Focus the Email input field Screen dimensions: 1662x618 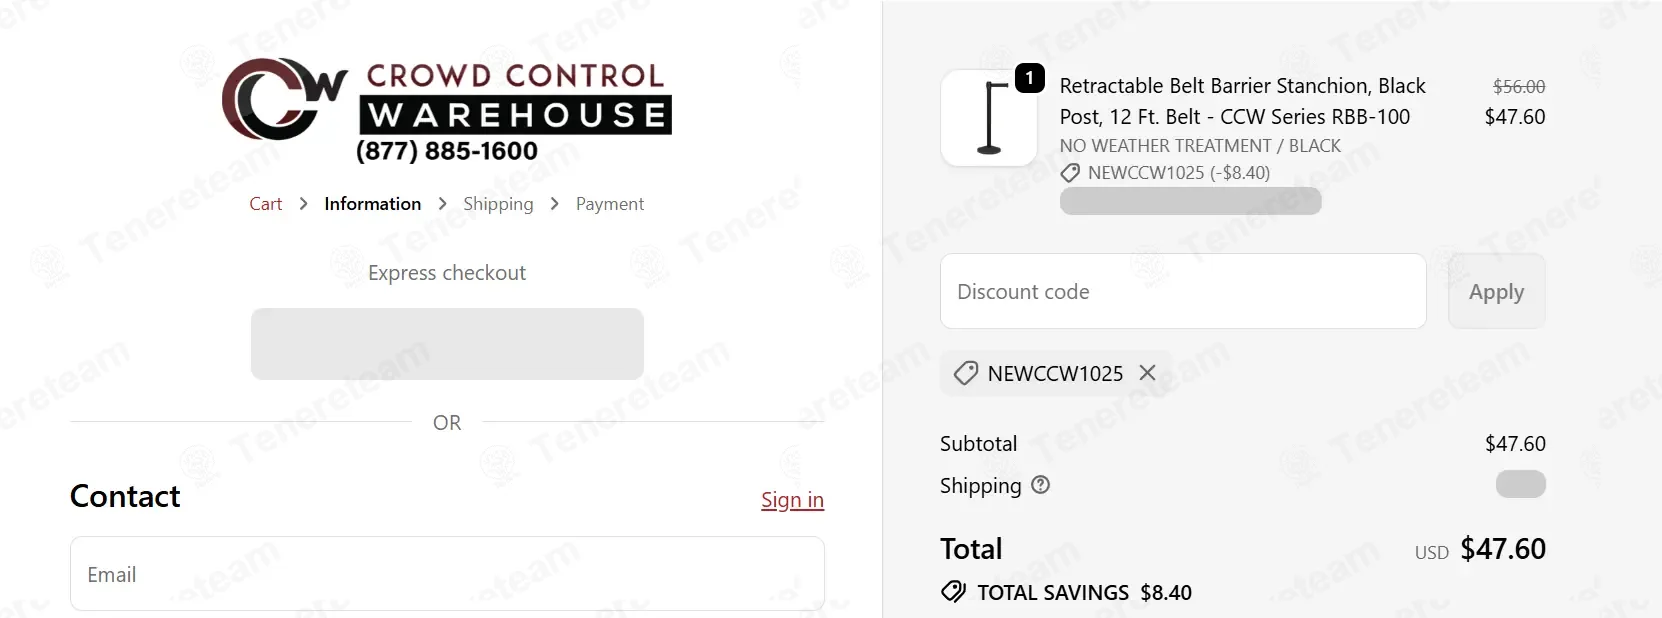(x=447, y=574)
